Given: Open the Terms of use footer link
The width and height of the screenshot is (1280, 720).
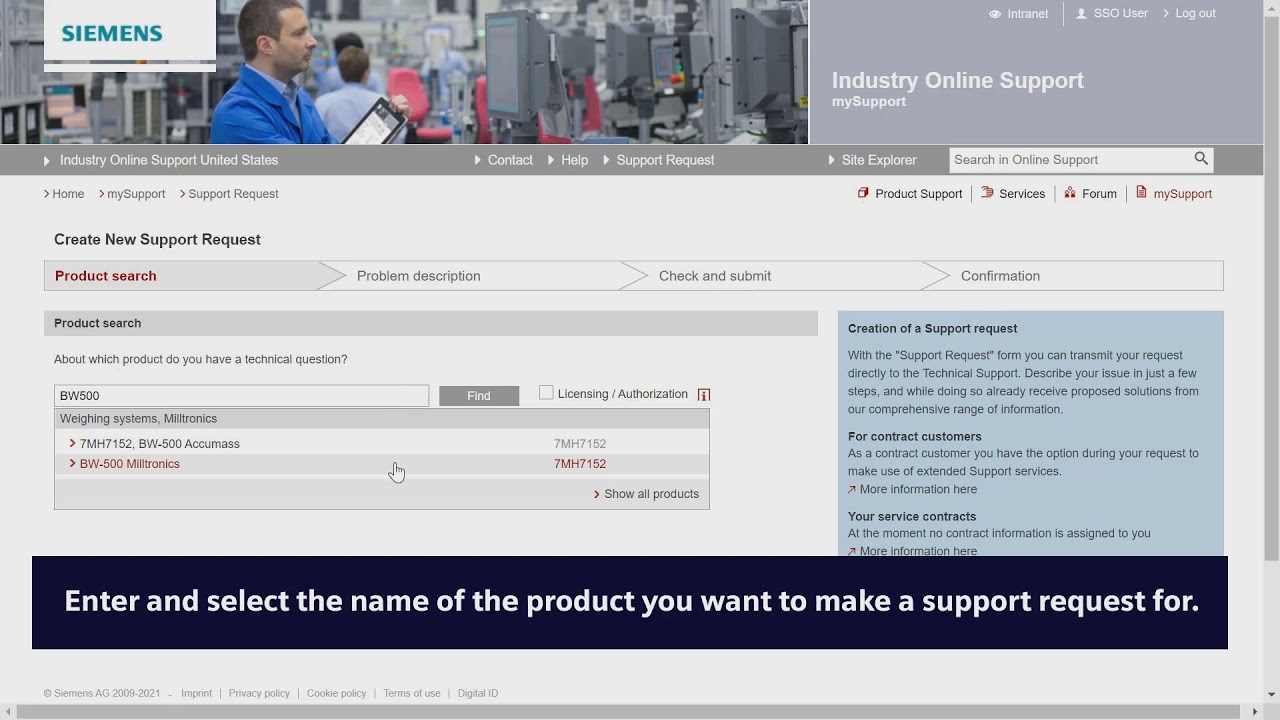Looking at the screenshot, I should [x=412, y=693].
